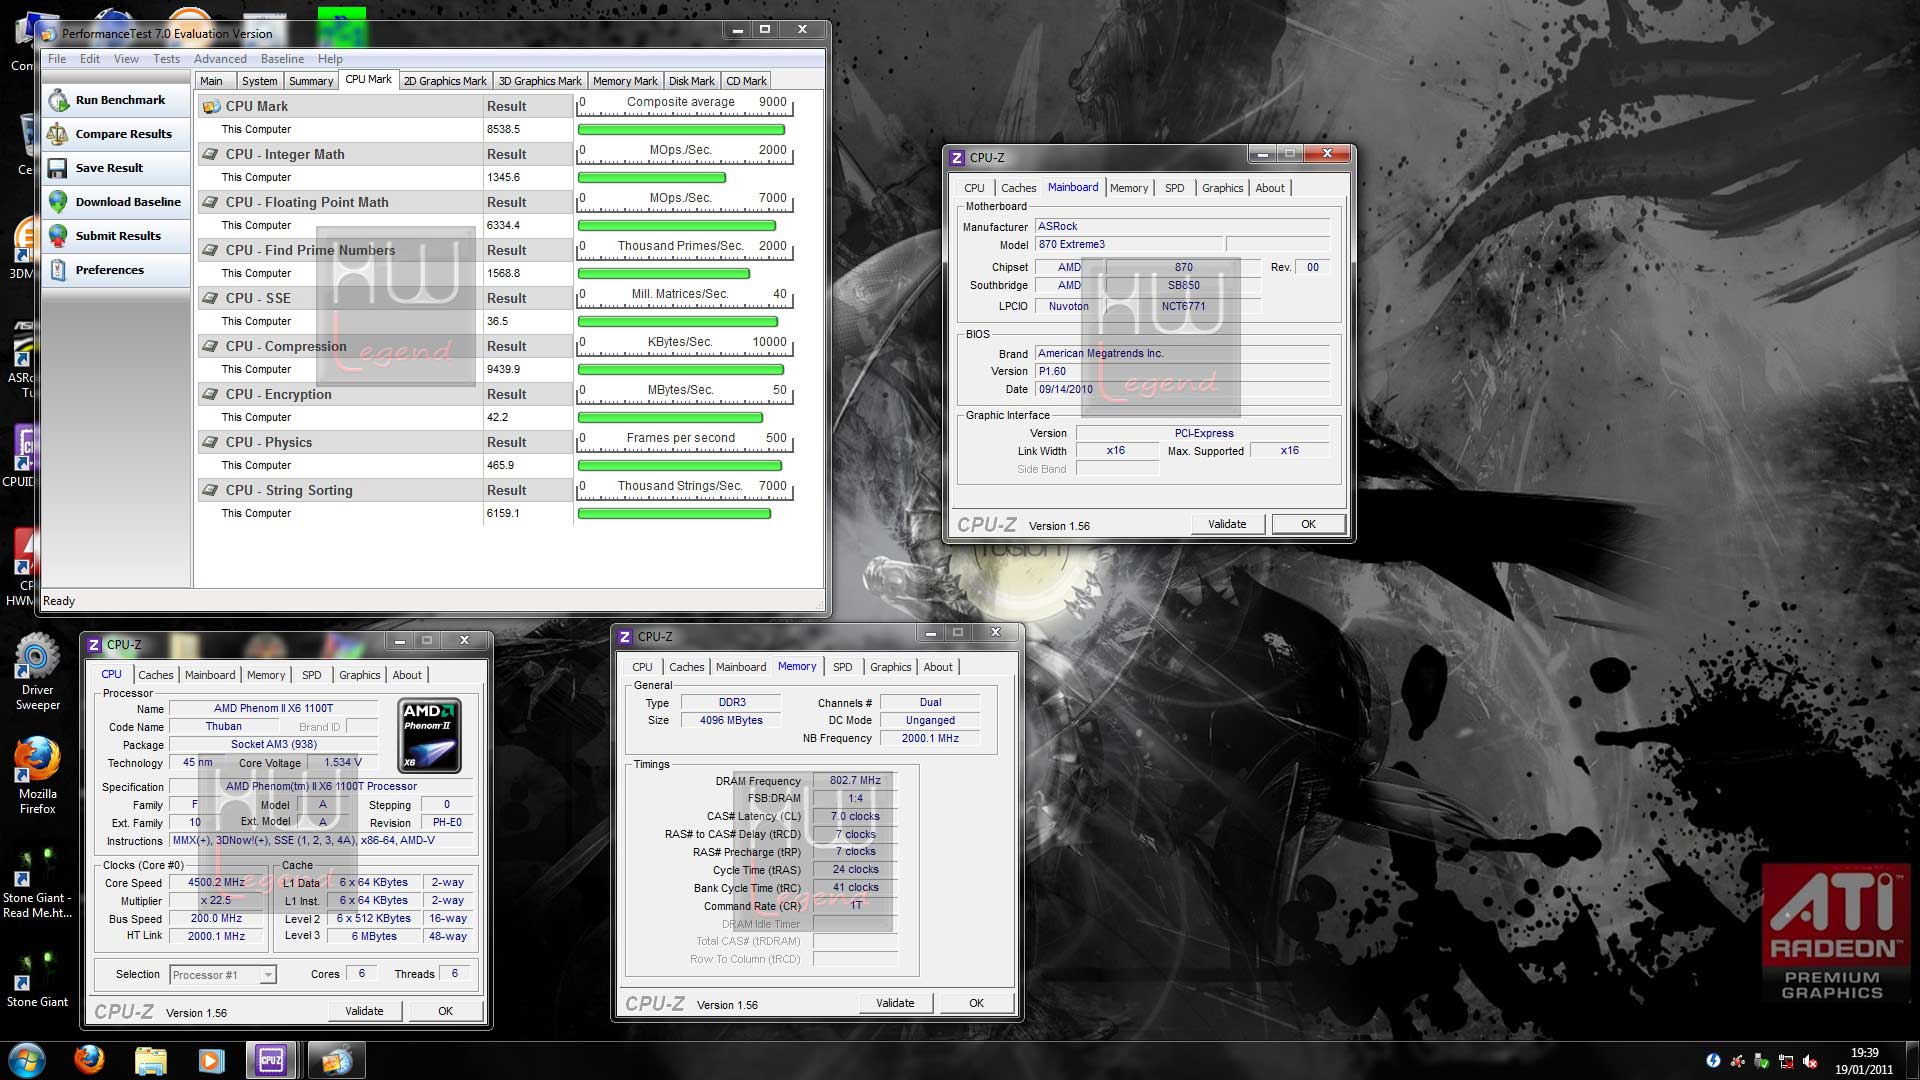Open the Tests menu in PerformanceTest
The height and width of the screenshot is (1080, 1920).
pyautogui.click(x=166, y=59)
